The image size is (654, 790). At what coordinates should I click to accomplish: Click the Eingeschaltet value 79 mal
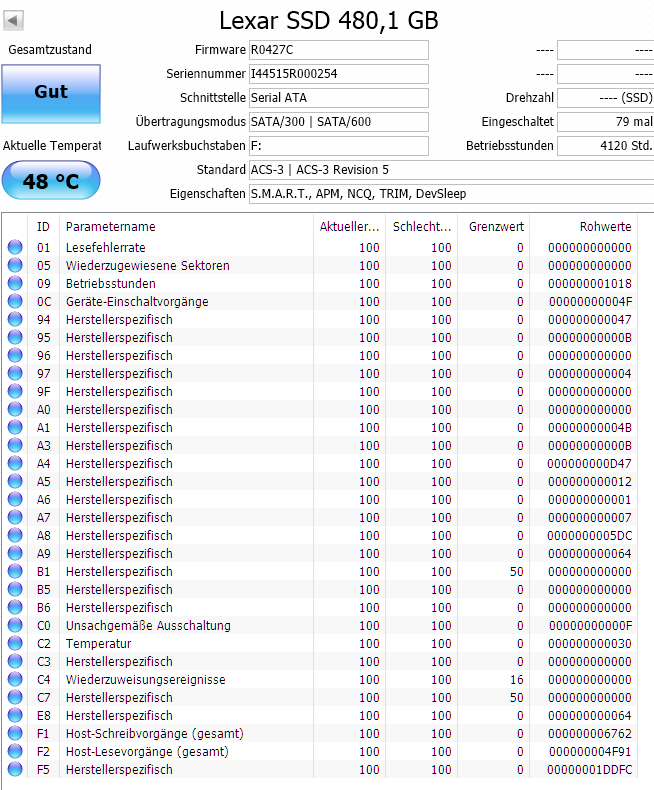tap(606, 122)
